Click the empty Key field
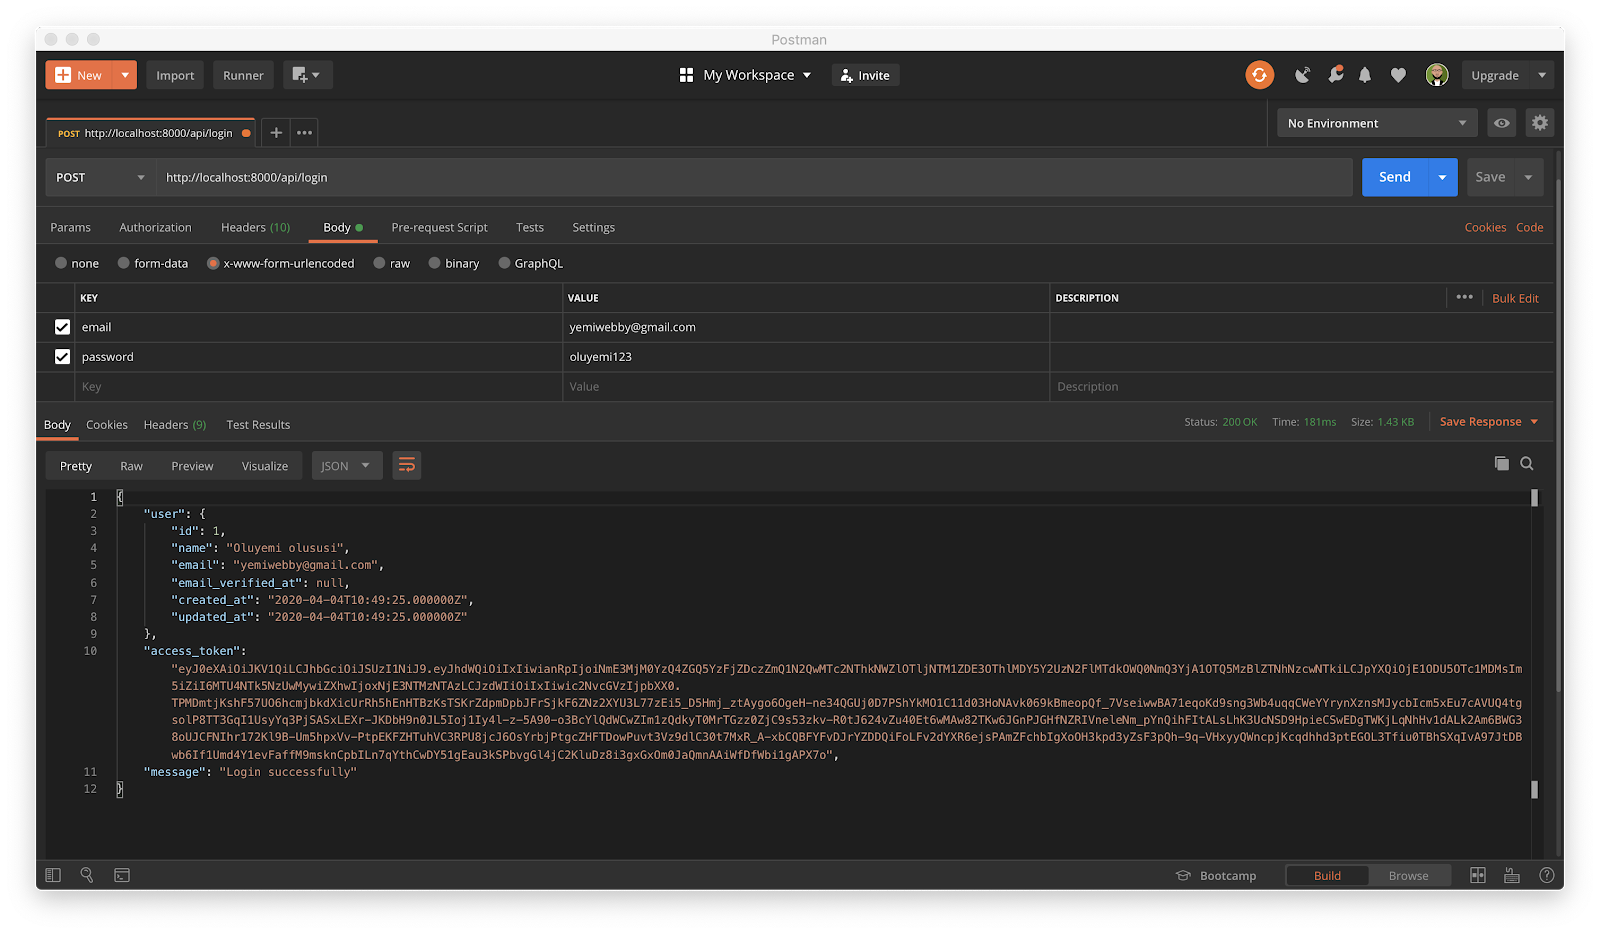This screenshot has height=934, width=1600. [x=320, y=387]
